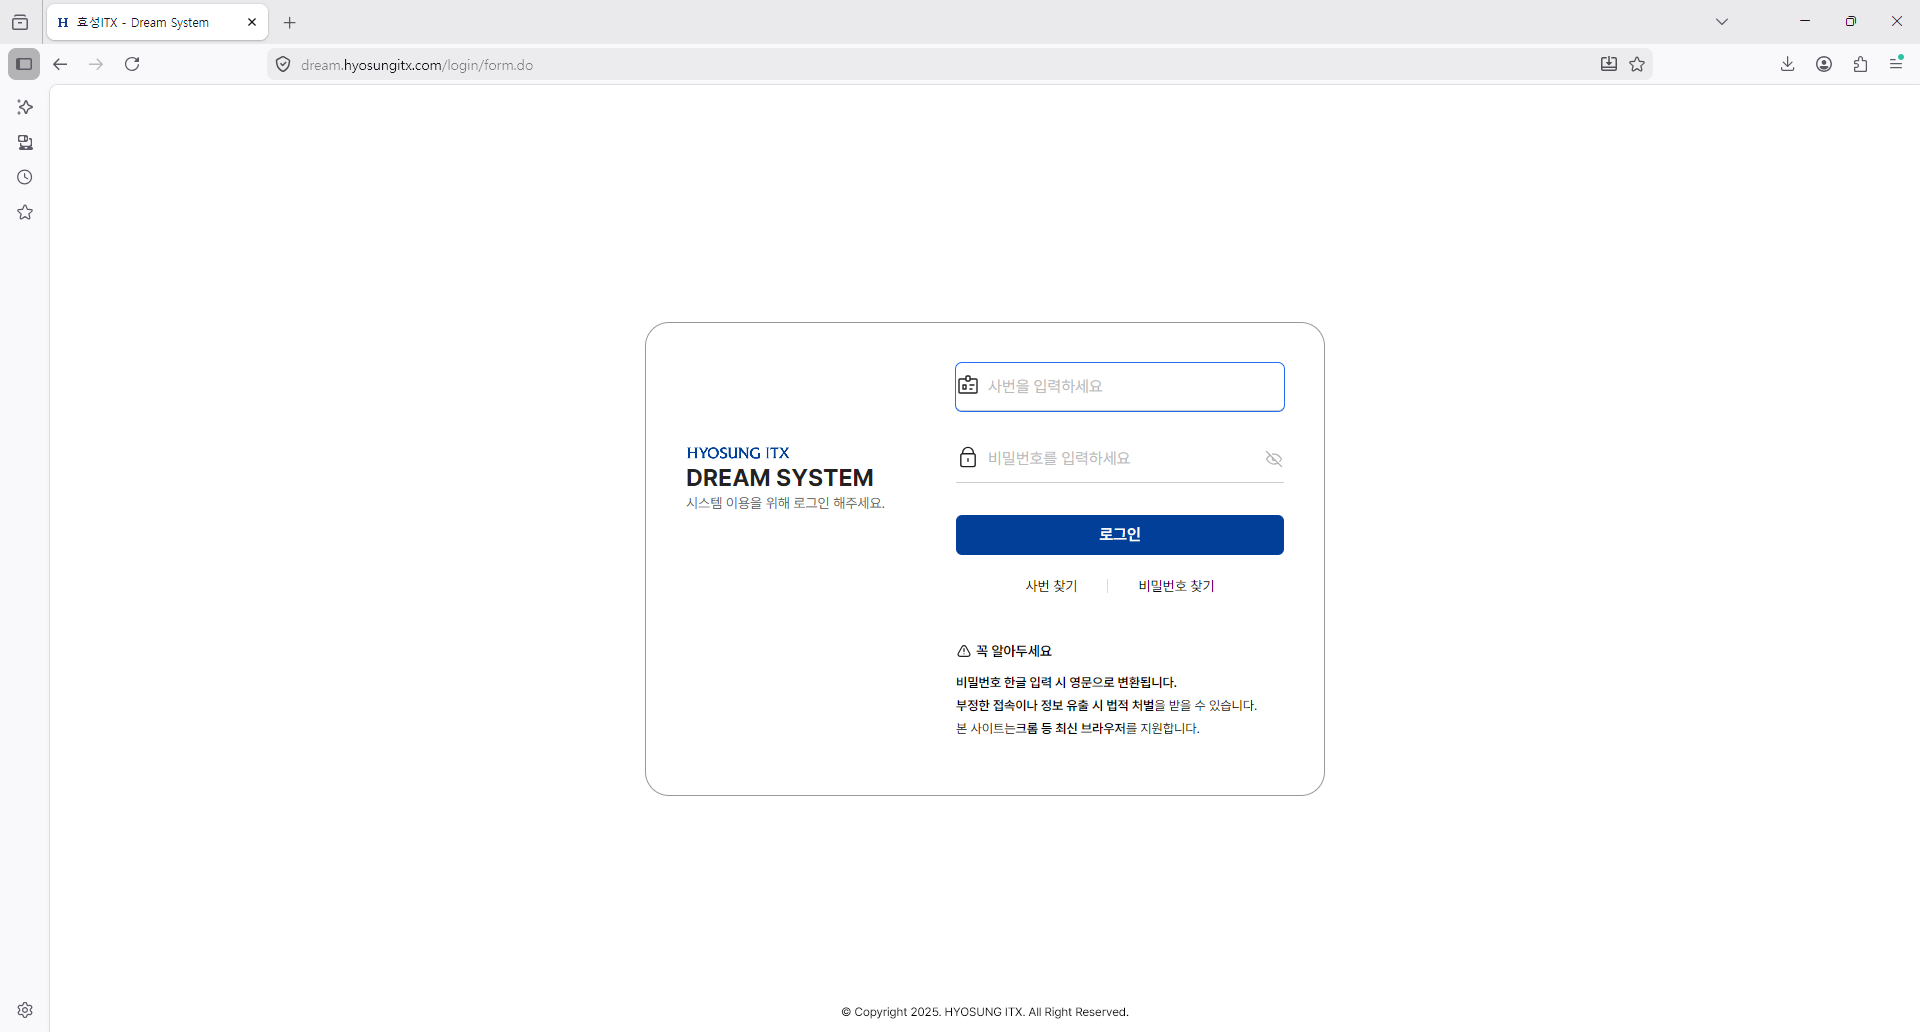Screen dimensions: 1920x1032
Task: Click the employee ID input field
Action: pos(1120,387)
